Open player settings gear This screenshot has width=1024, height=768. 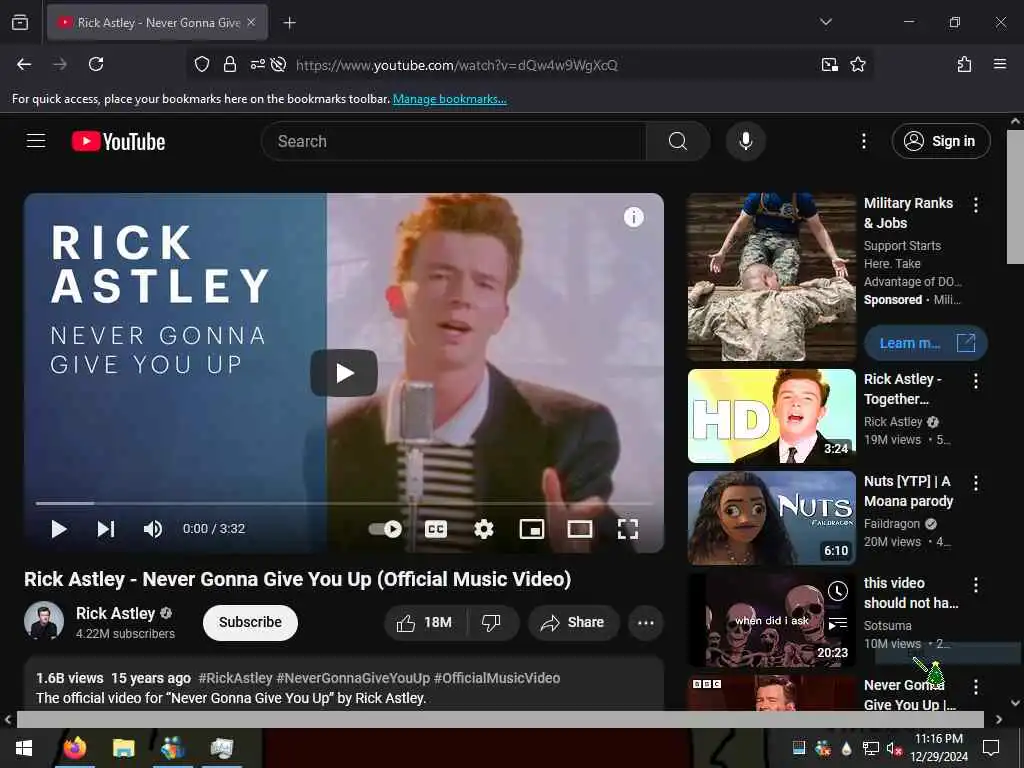(483, 529)
